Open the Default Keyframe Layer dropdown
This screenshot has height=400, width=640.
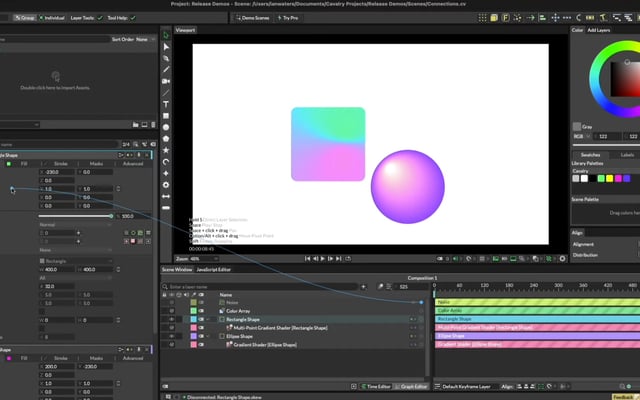[x=470, y=385]
